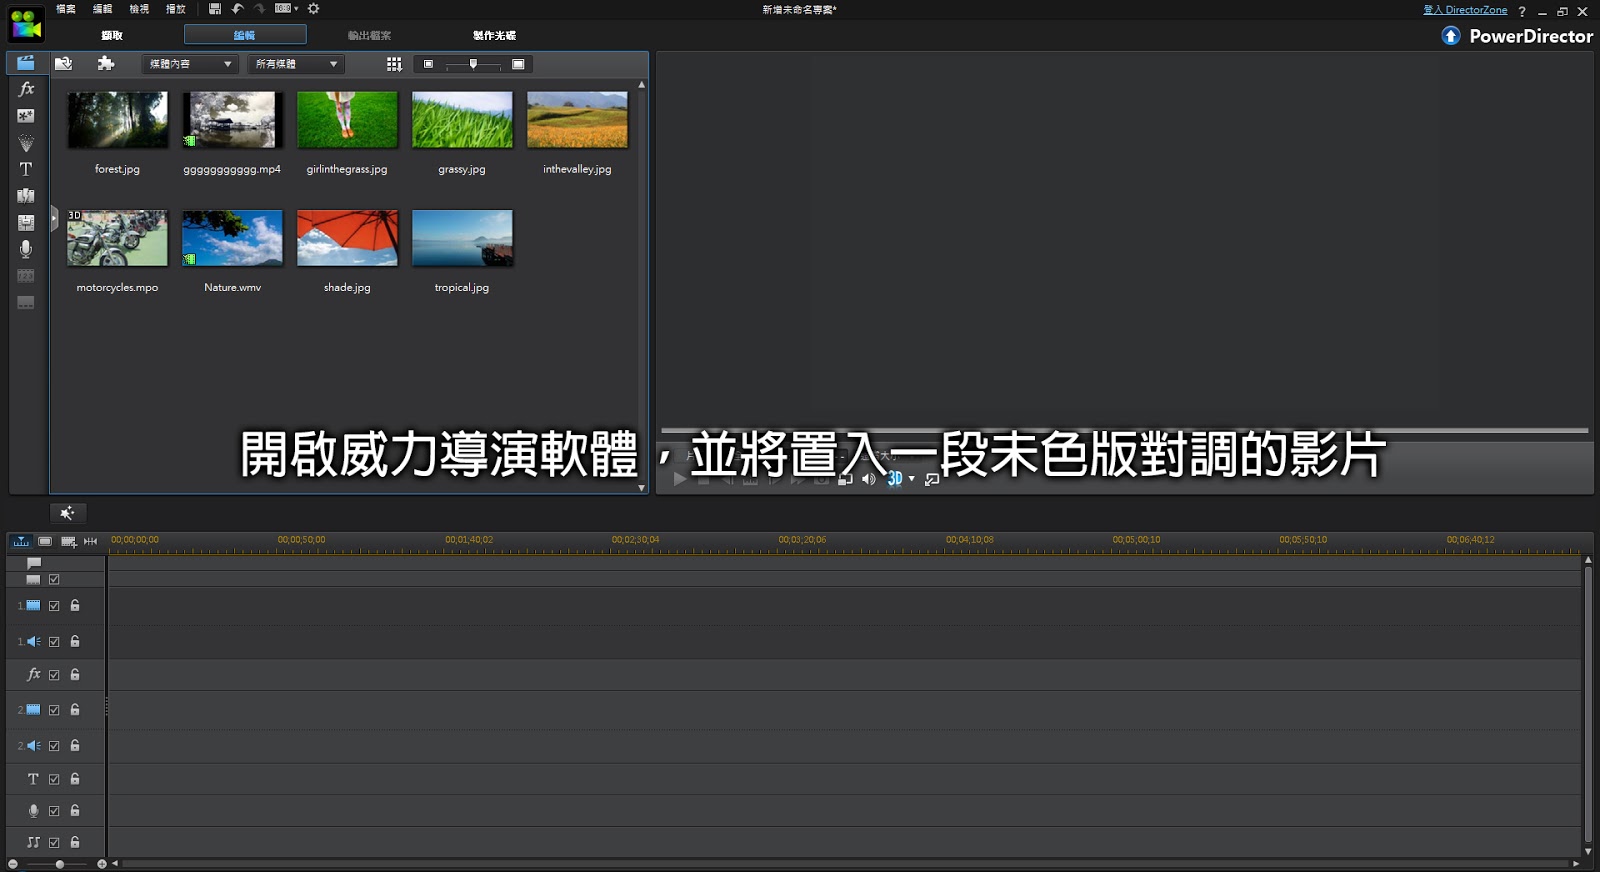The height and width of the screenshot is (872, 1600).
Task: Select the motorcycles.mpo 3D thumbnail
Action: tap(118, 238)
